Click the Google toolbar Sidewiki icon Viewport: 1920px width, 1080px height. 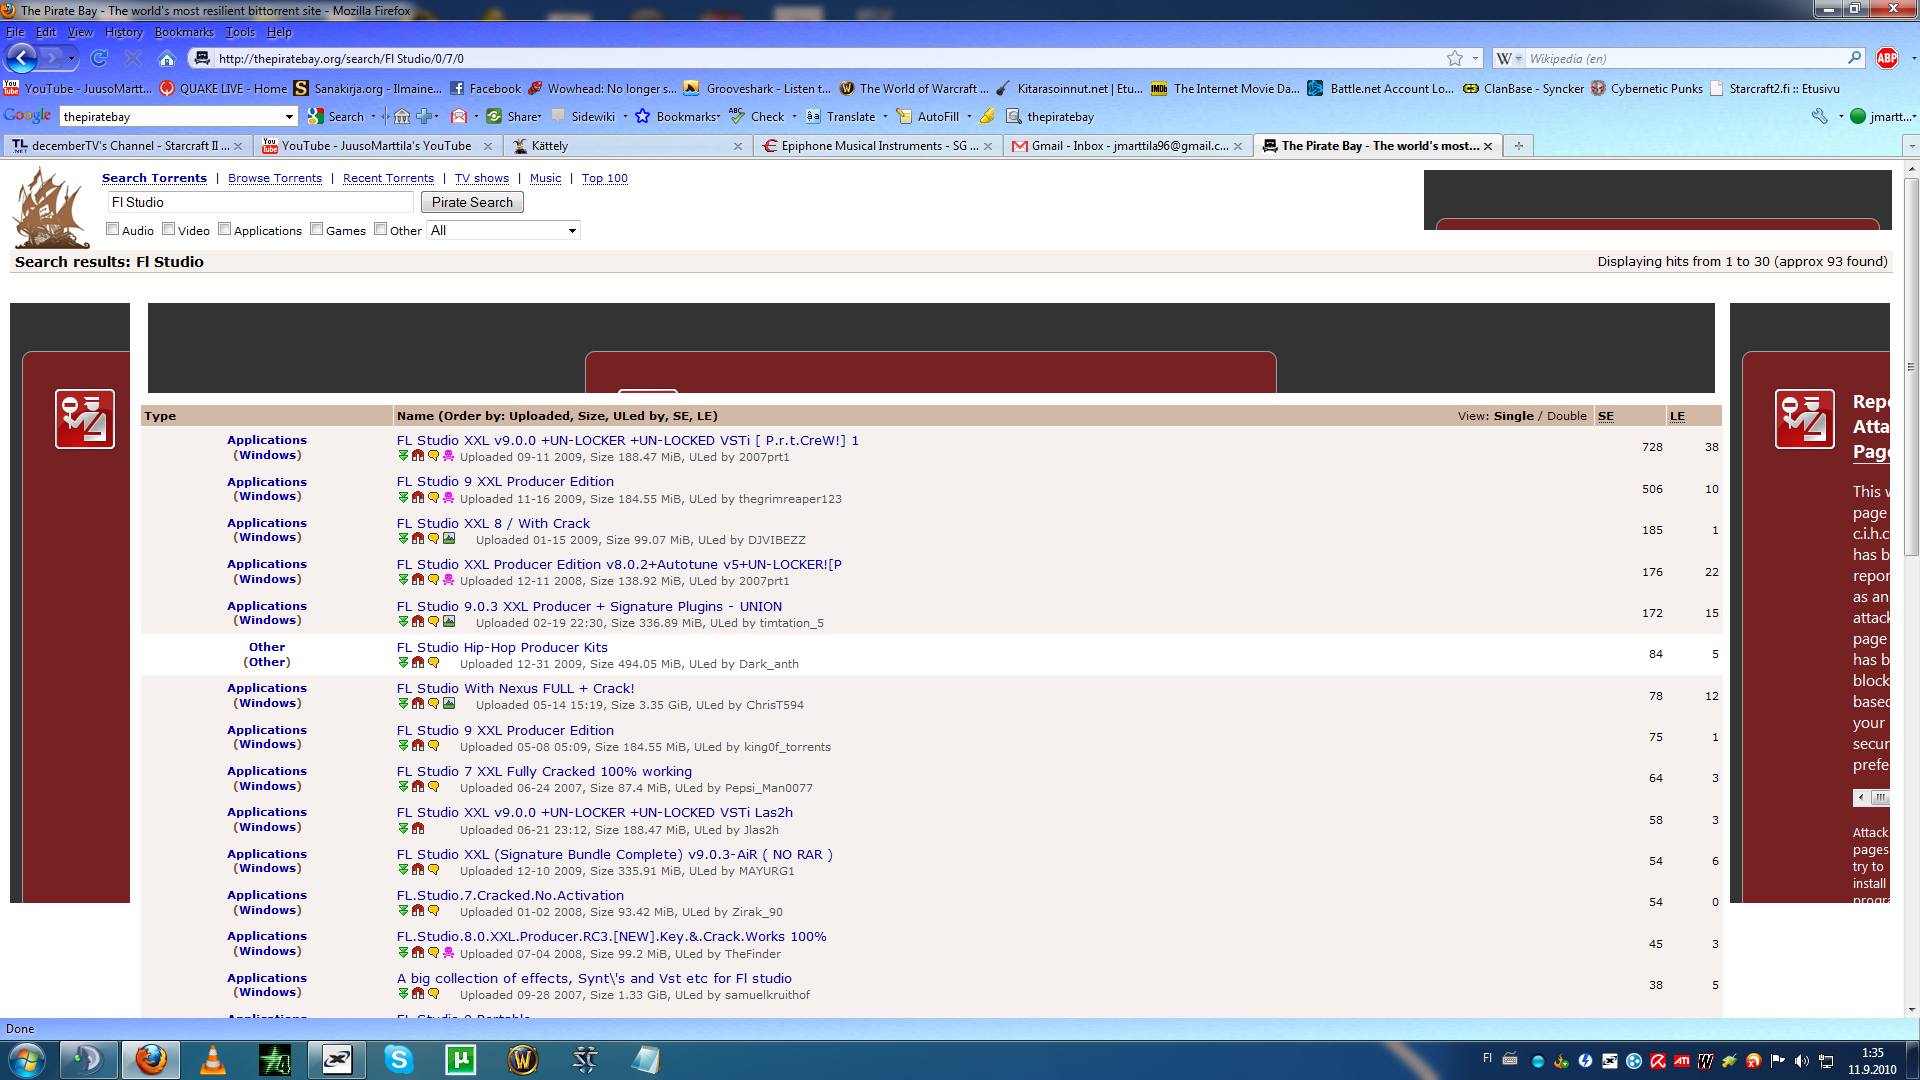point(558,116)
